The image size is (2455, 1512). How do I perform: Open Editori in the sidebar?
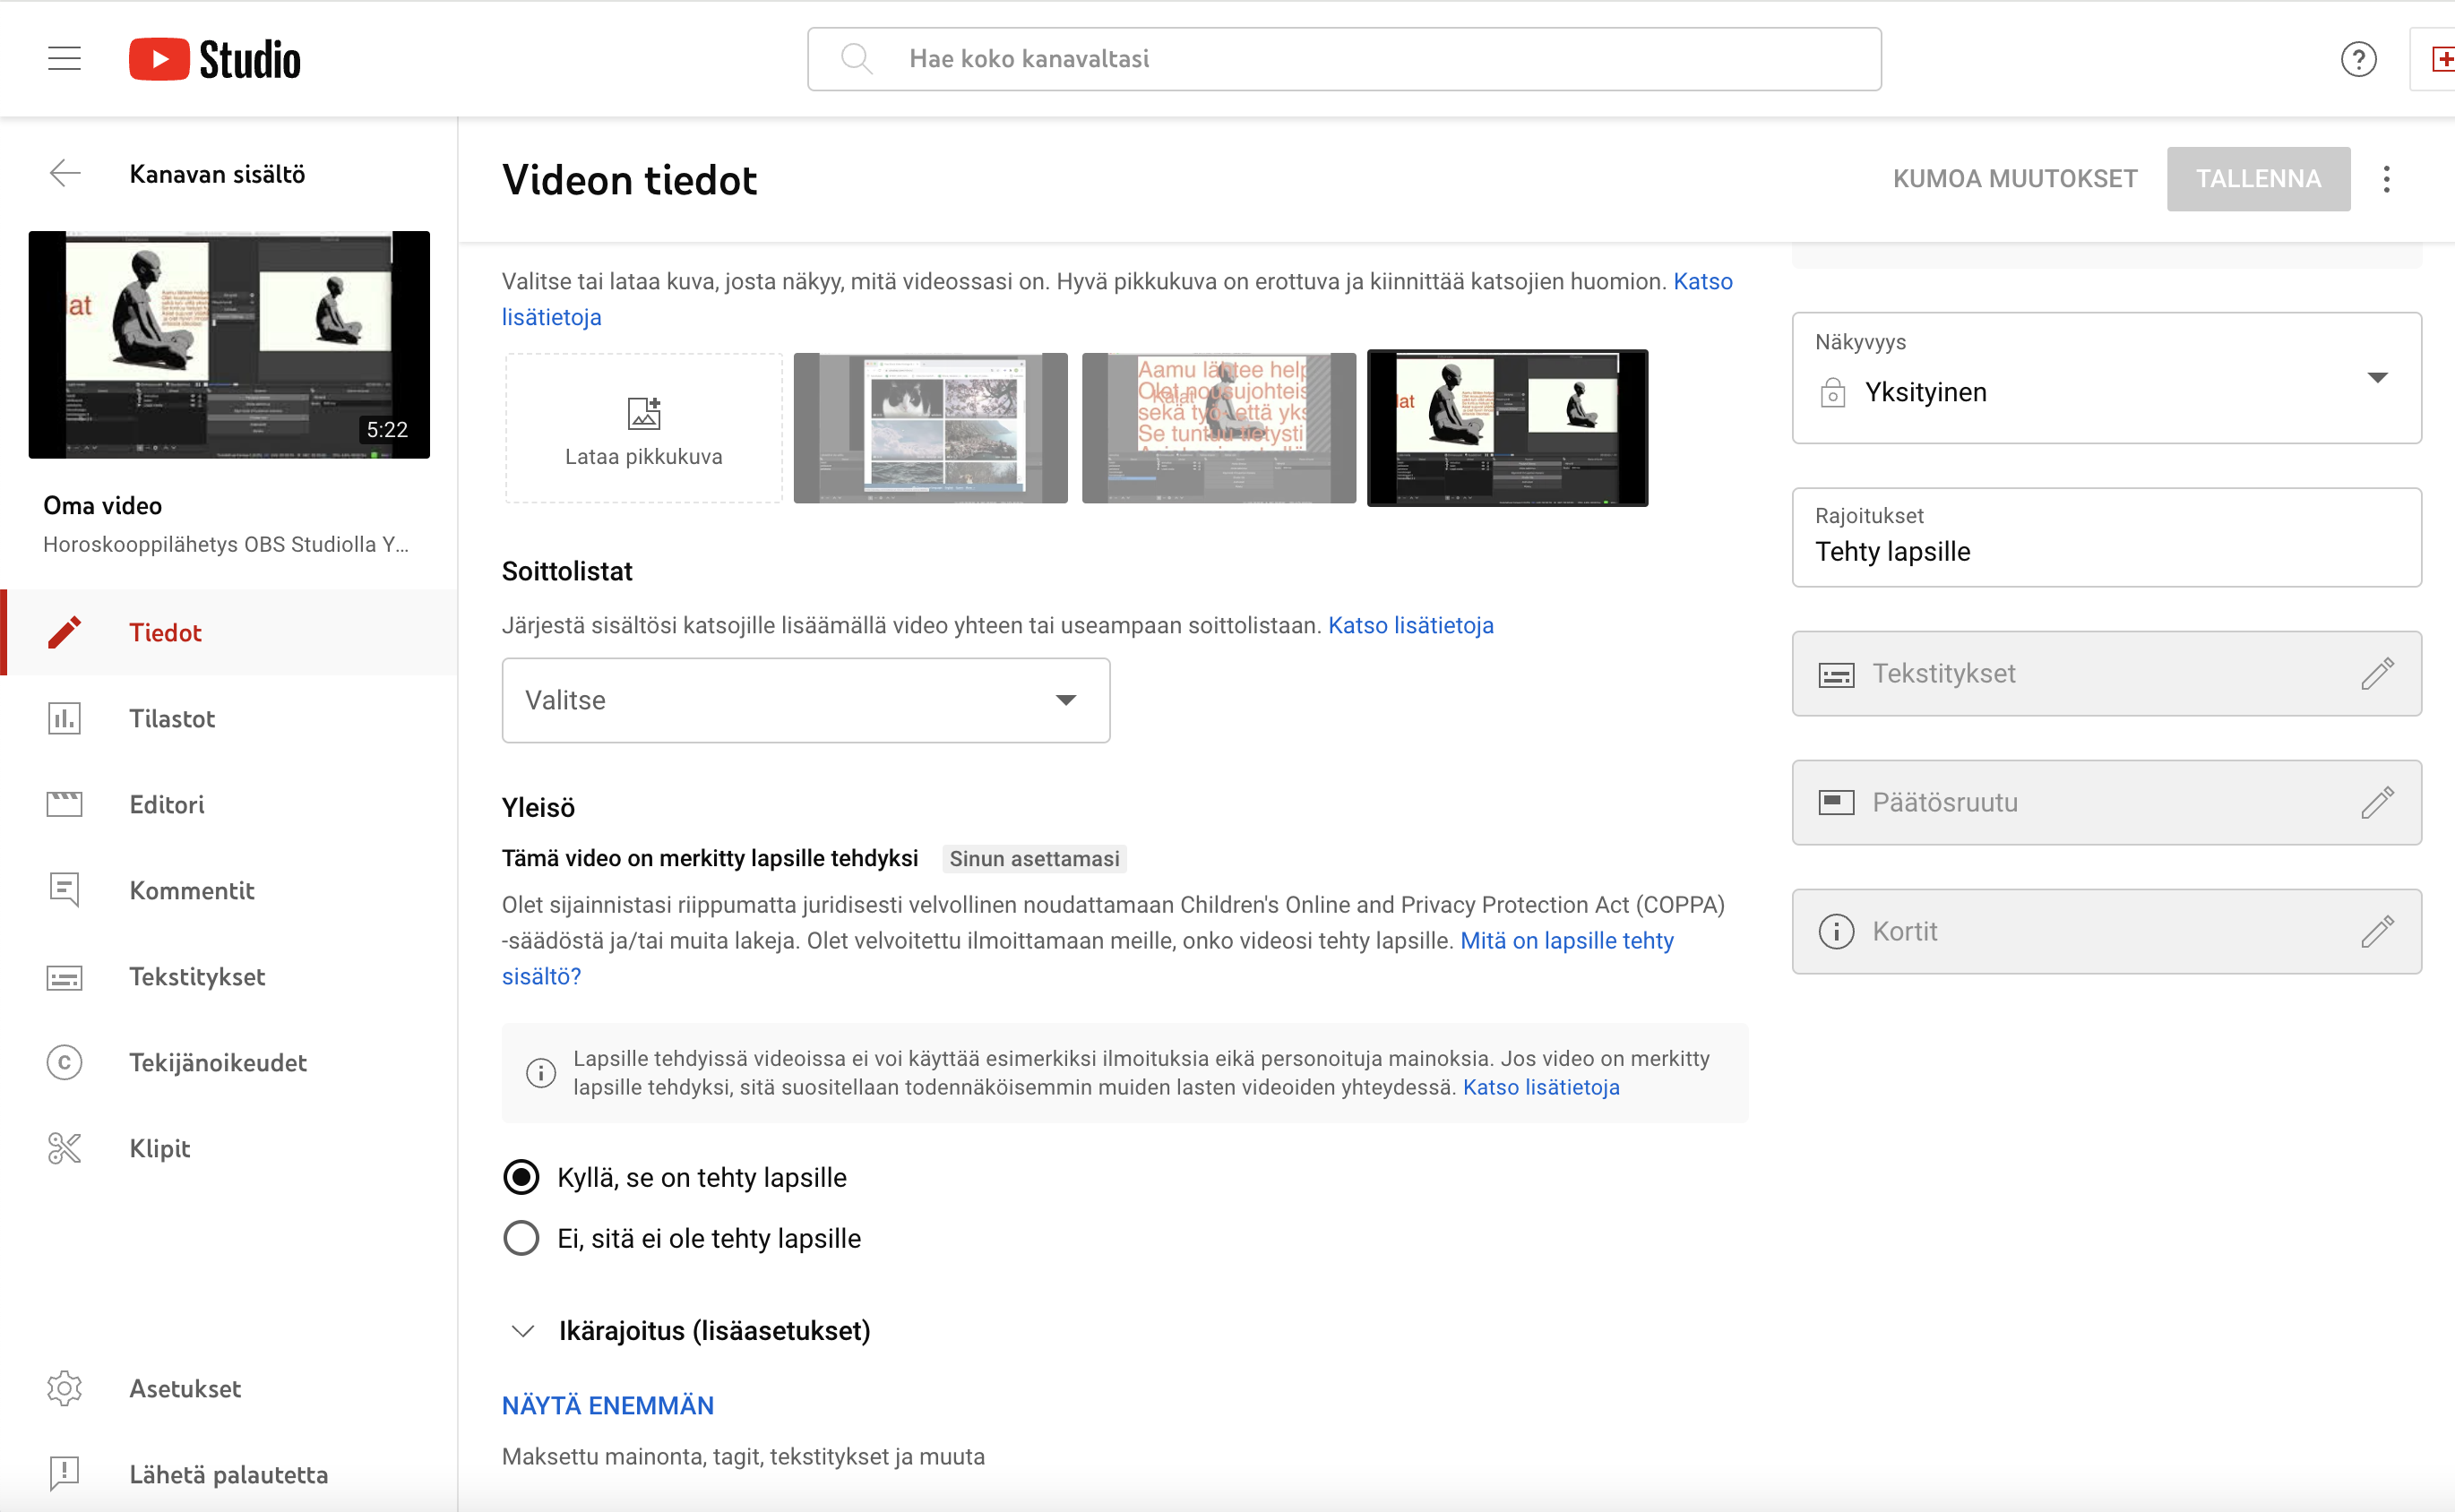coord(166,804)
